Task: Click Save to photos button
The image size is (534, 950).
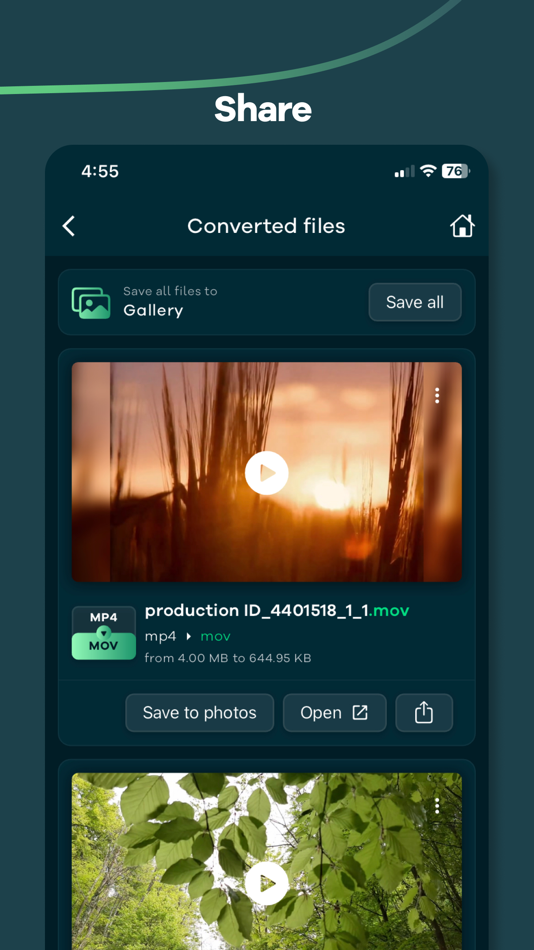Action: click(199, 713)
